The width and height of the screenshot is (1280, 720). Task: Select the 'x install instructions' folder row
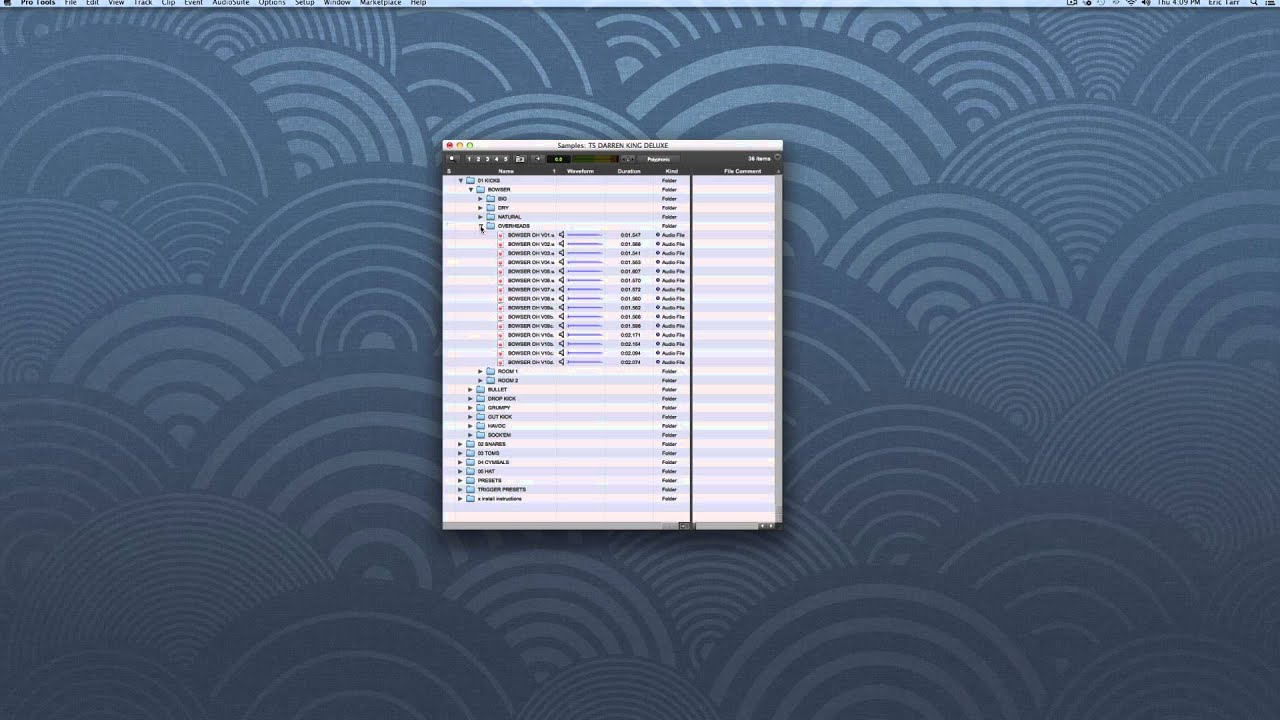(x=566, y=498)
